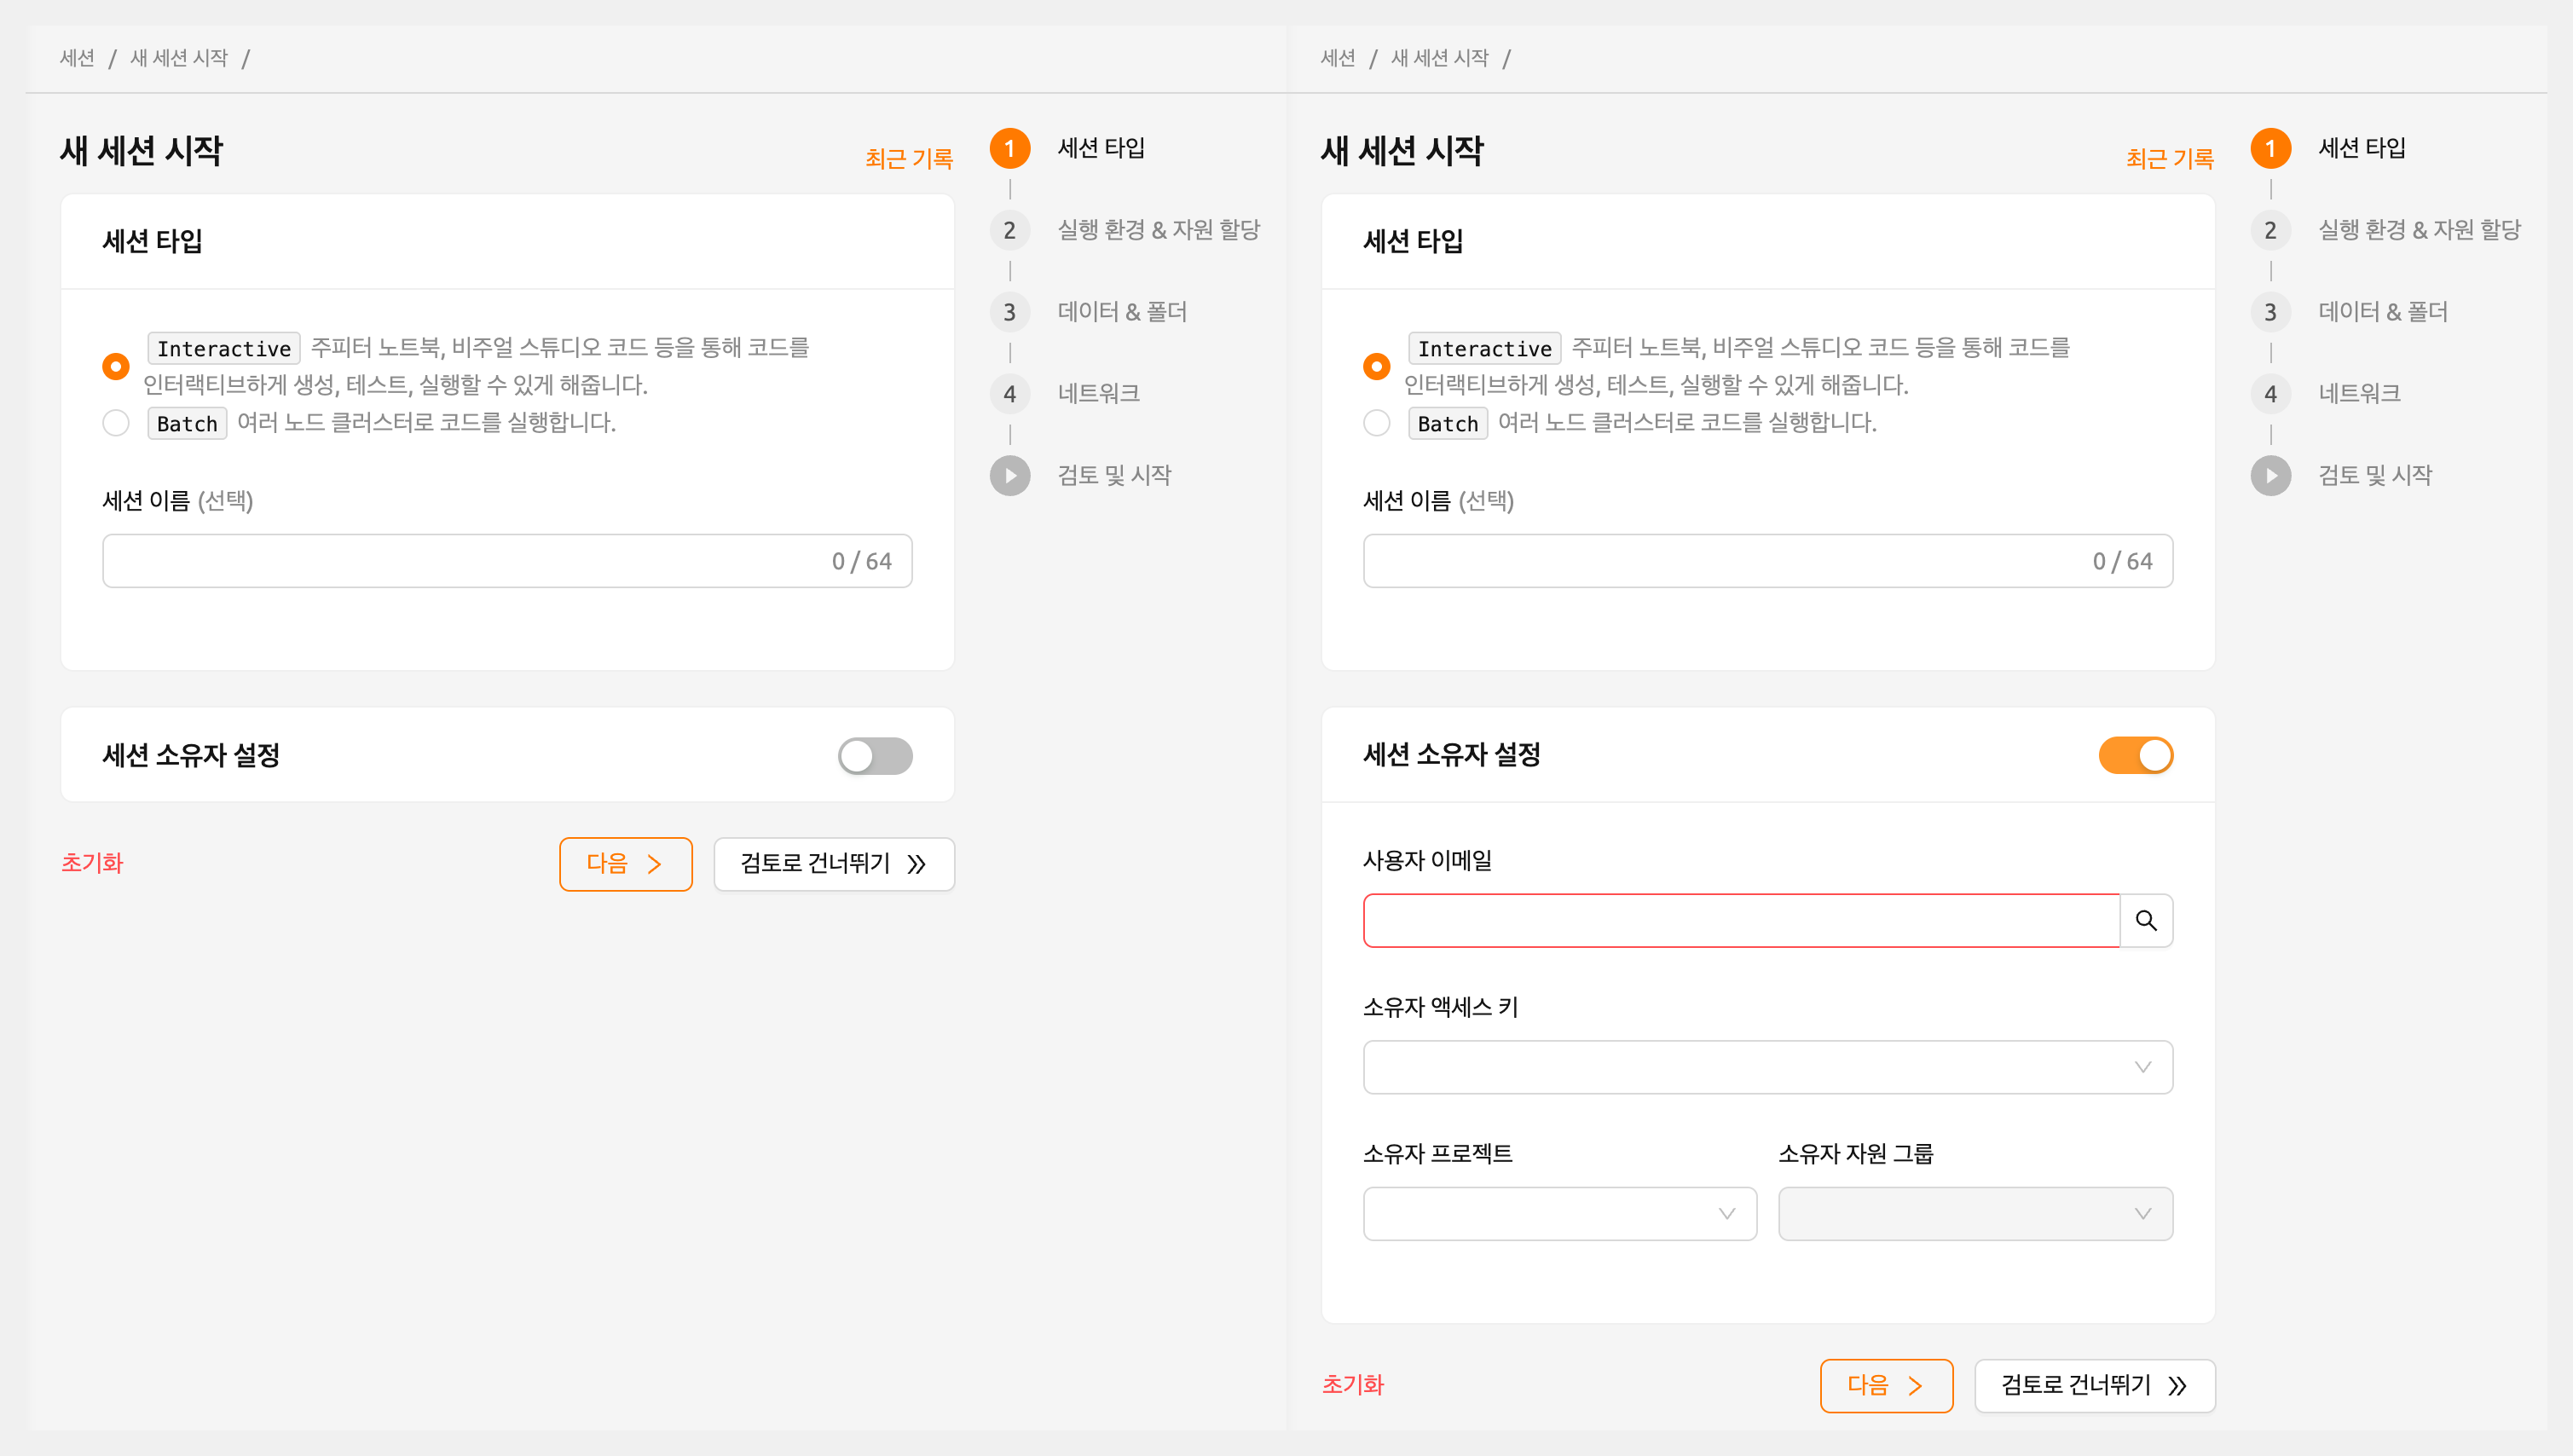Turn off the orange 세션 소유자 설정 switch
2573x1456 pixels.
[2136, 756]
